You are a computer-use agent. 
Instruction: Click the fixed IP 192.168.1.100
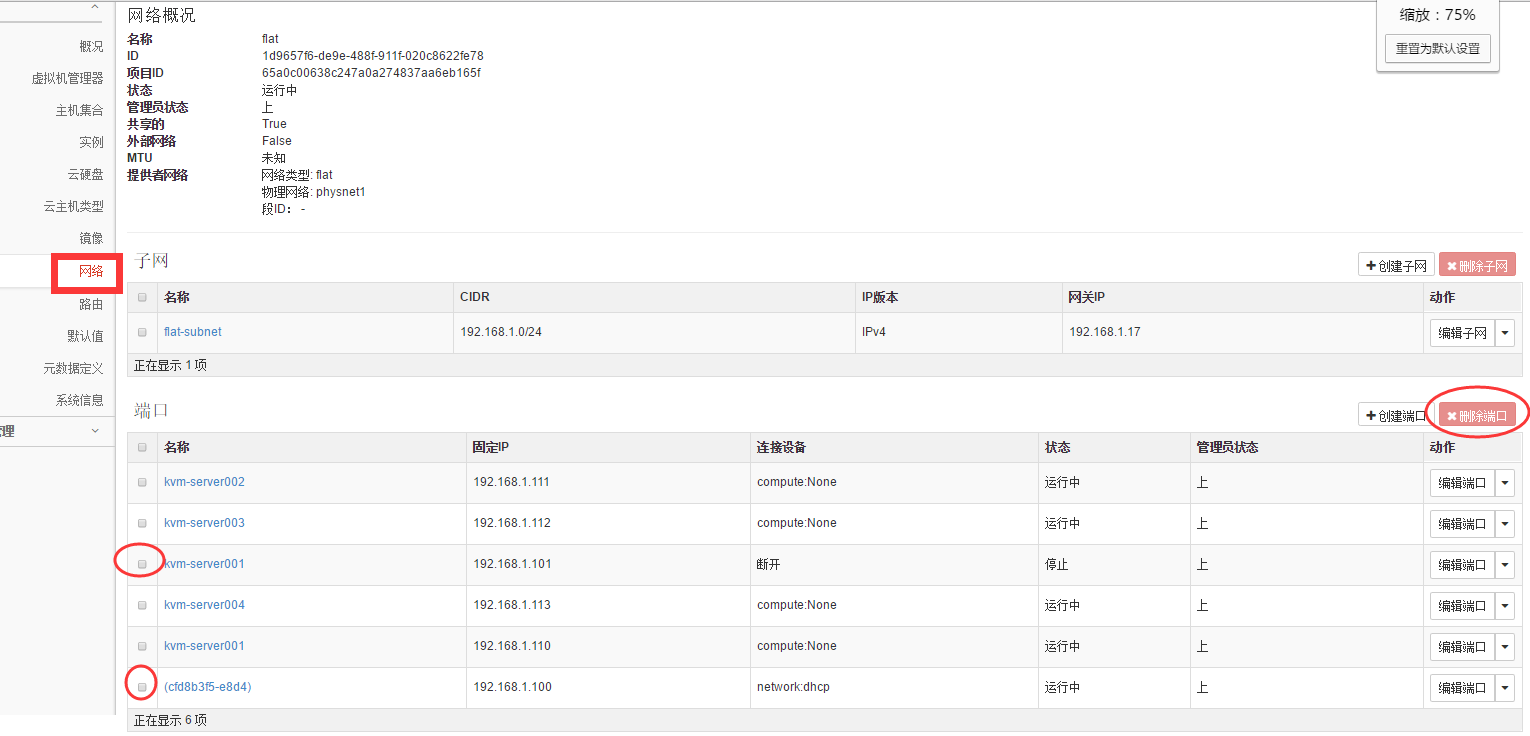pyautogui.click(x=512, y=687)
